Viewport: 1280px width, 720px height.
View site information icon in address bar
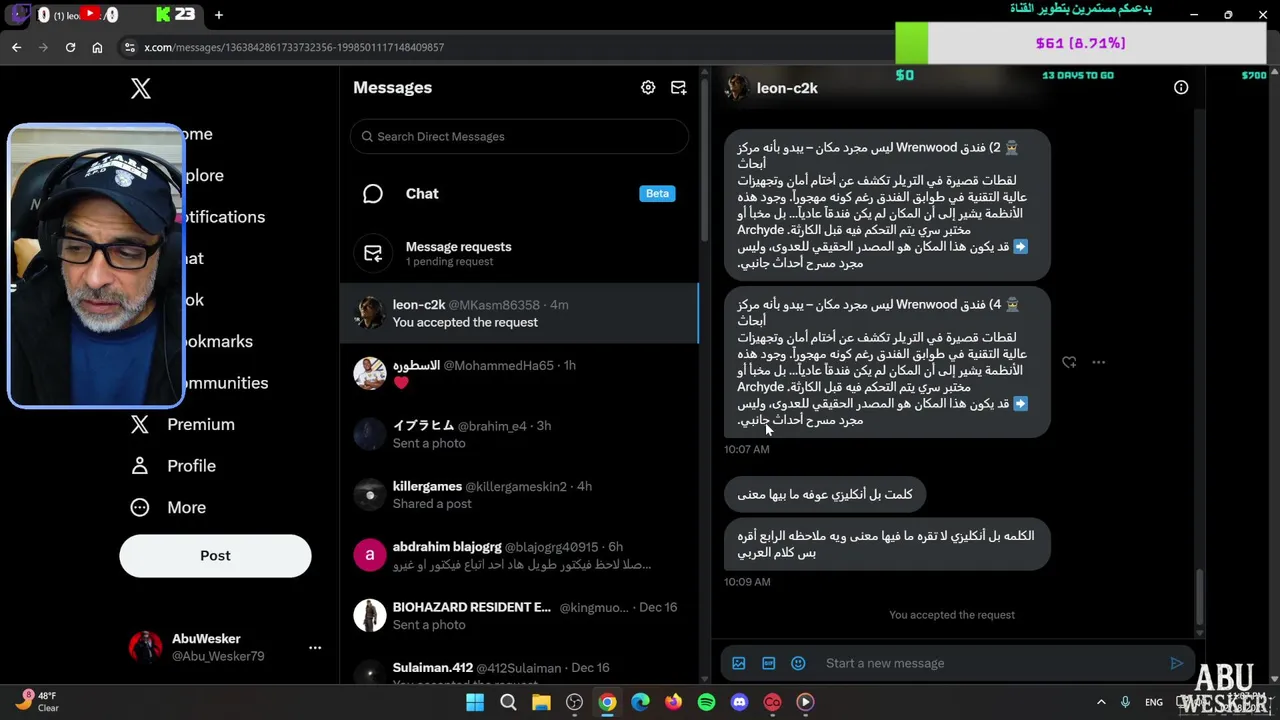pyautogui.click(x=129, y=47)
